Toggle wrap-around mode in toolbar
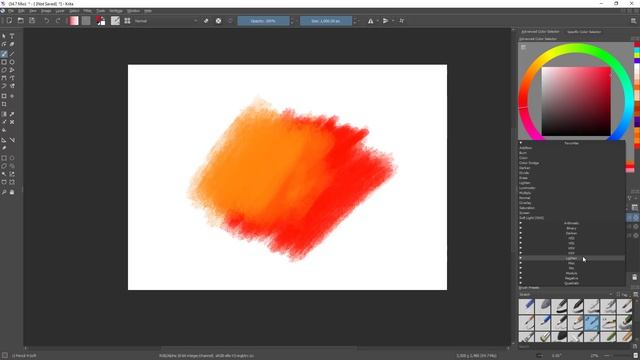This screenshot has height=360, width=640. (x=402, y=20)
